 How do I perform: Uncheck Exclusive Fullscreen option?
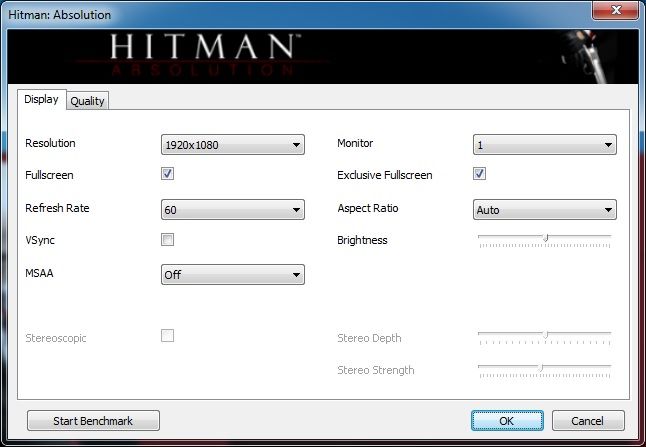(x=480, y=174)
